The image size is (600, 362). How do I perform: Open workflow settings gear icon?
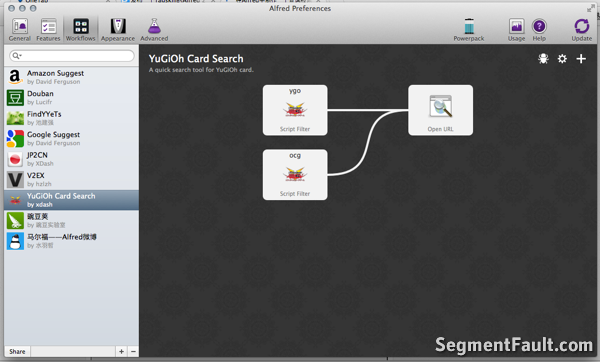562,59
